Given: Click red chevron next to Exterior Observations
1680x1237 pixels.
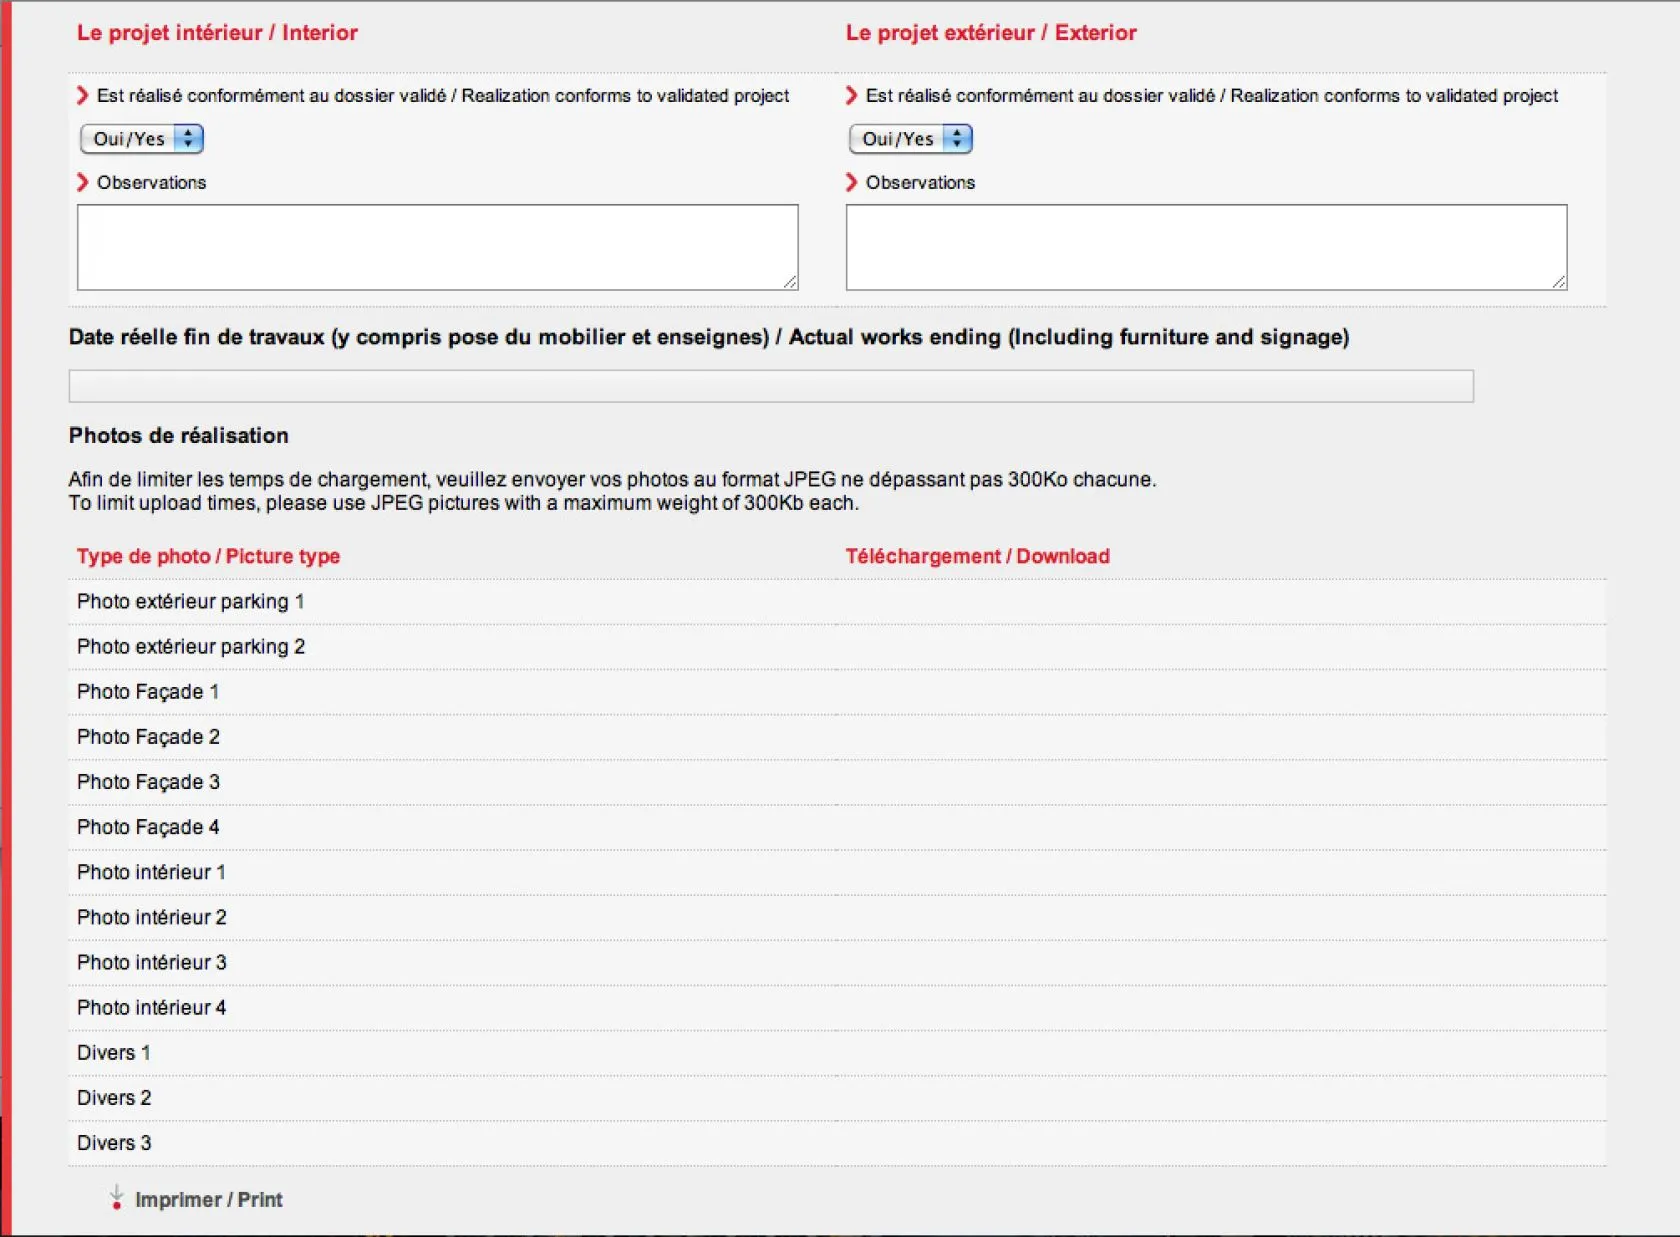Looking at the screenshot, I should coord(852,182).
